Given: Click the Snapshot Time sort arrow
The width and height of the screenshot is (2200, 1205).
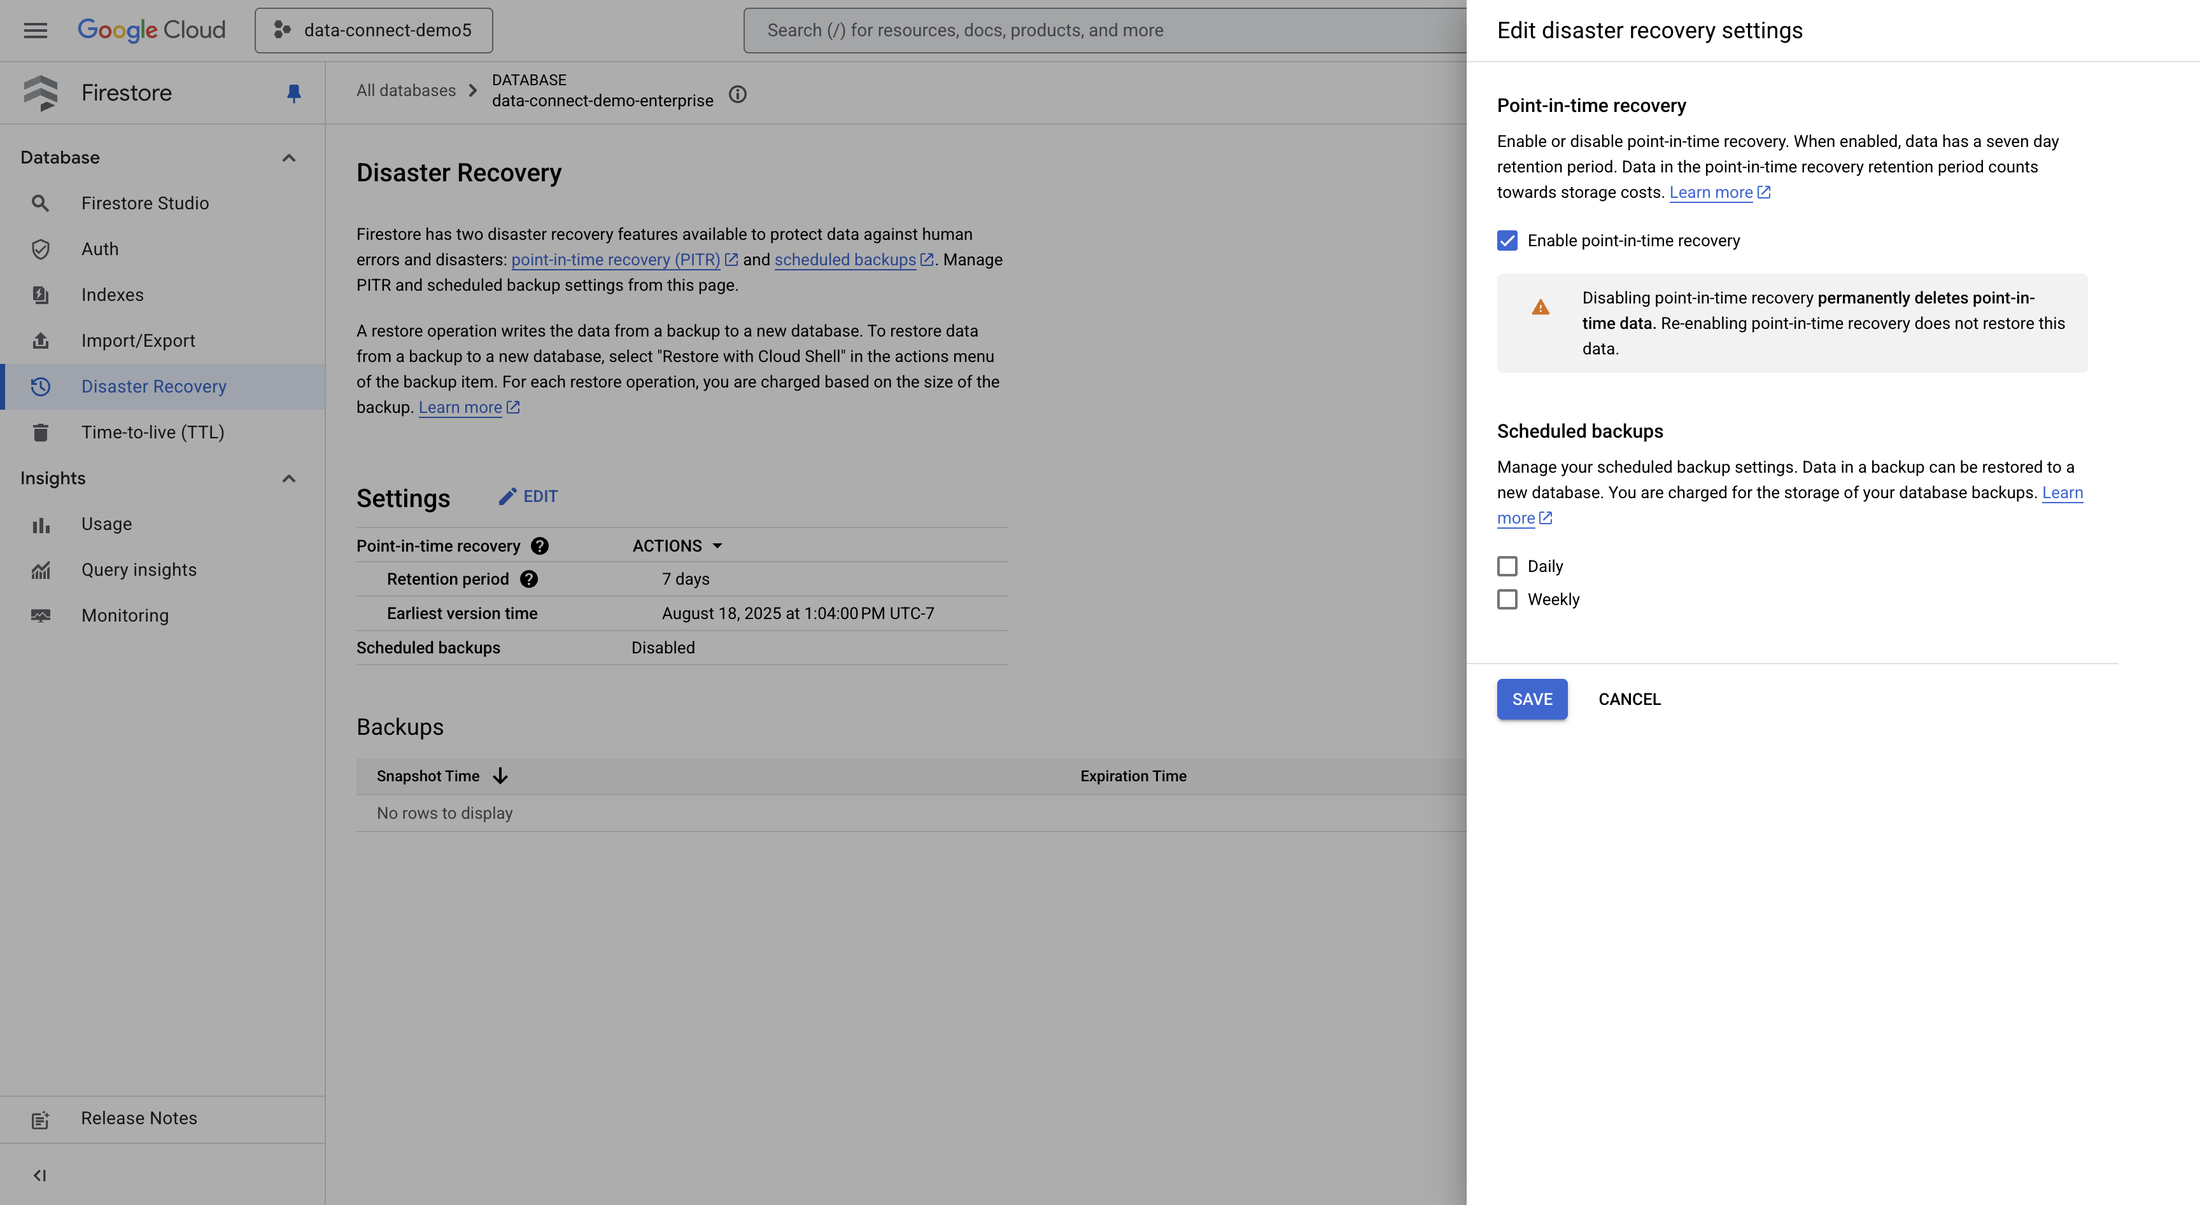Looking at the screenshot, I should click(500, 776).
